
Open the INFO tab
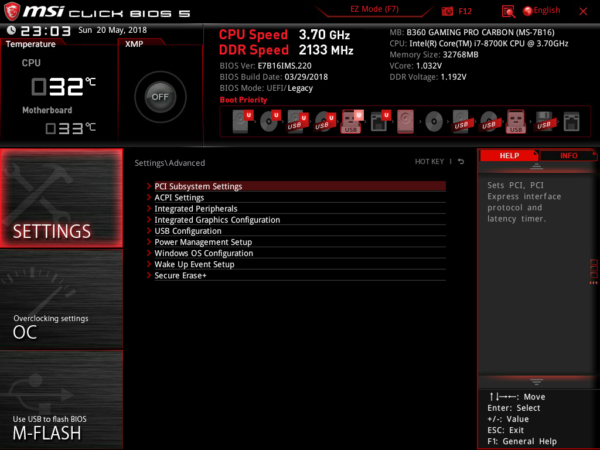point(568,155)
